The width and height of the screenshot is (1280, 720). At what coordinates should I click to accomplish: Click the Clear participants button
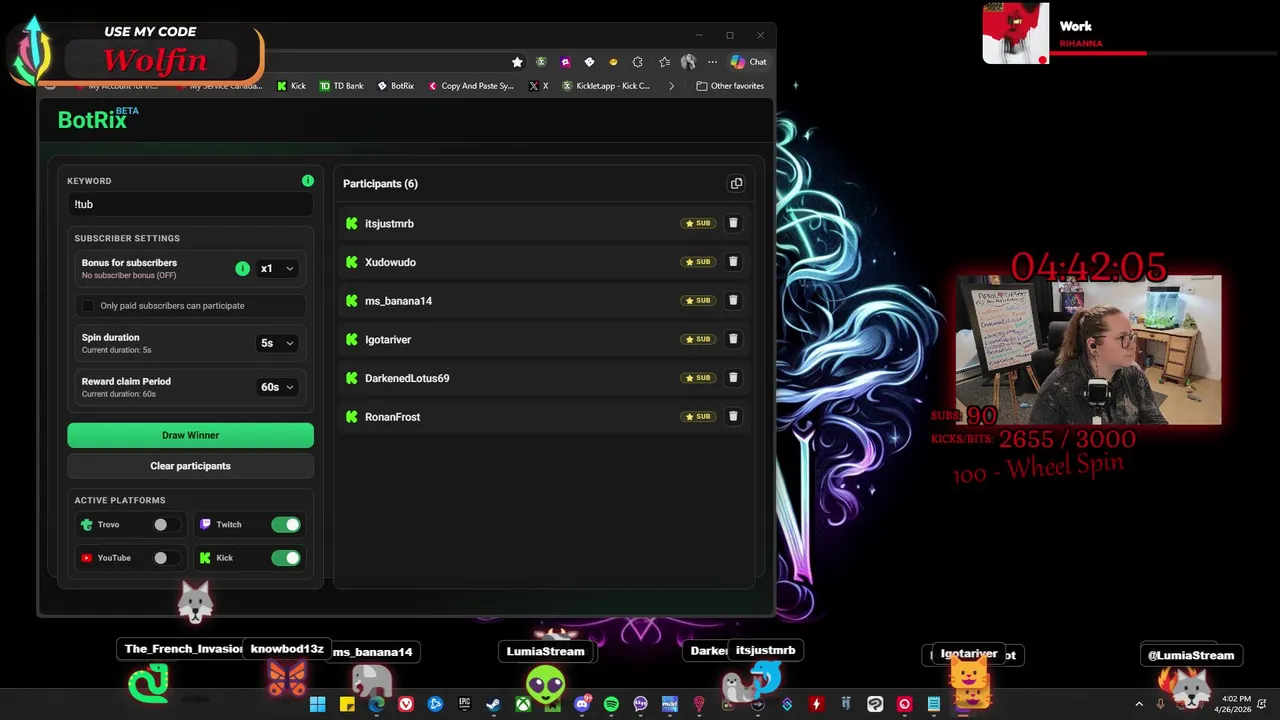[190, 466]
